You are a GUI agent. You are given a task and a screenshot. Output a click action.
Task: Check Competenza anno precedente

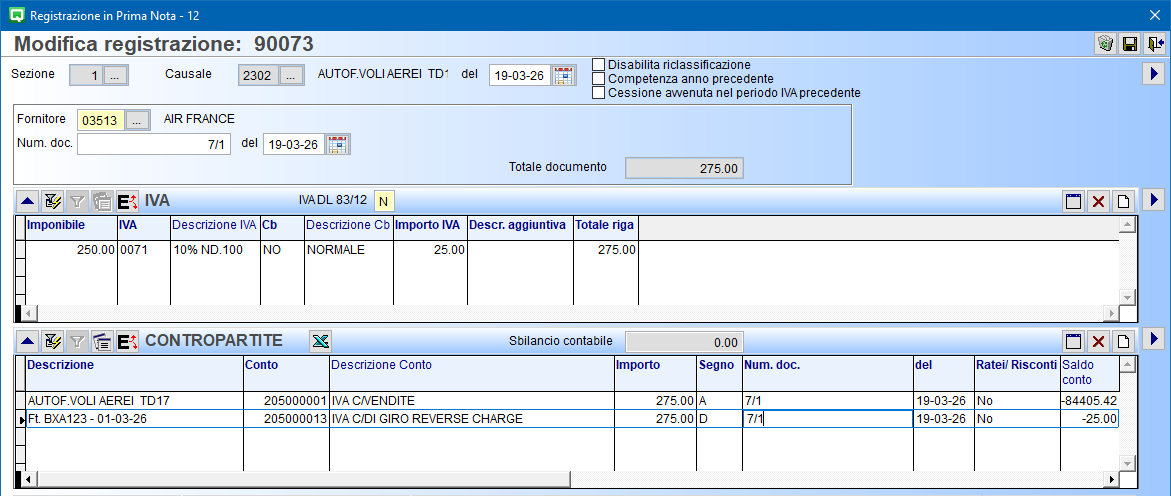coord(600,79)
